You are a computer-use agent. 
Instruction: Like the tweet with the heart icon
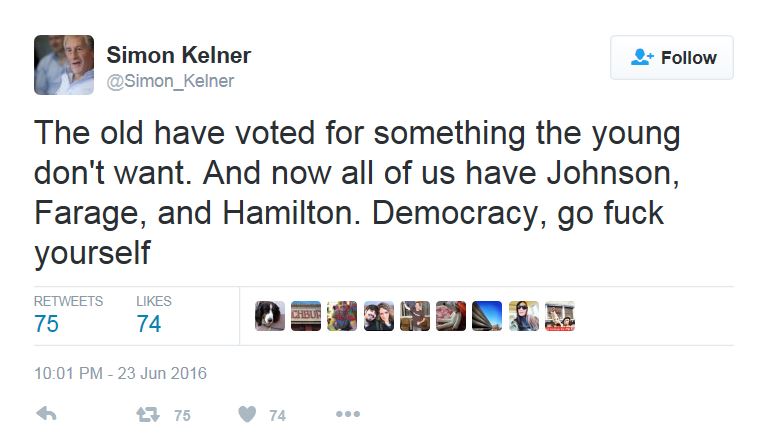tap(247, 415)
